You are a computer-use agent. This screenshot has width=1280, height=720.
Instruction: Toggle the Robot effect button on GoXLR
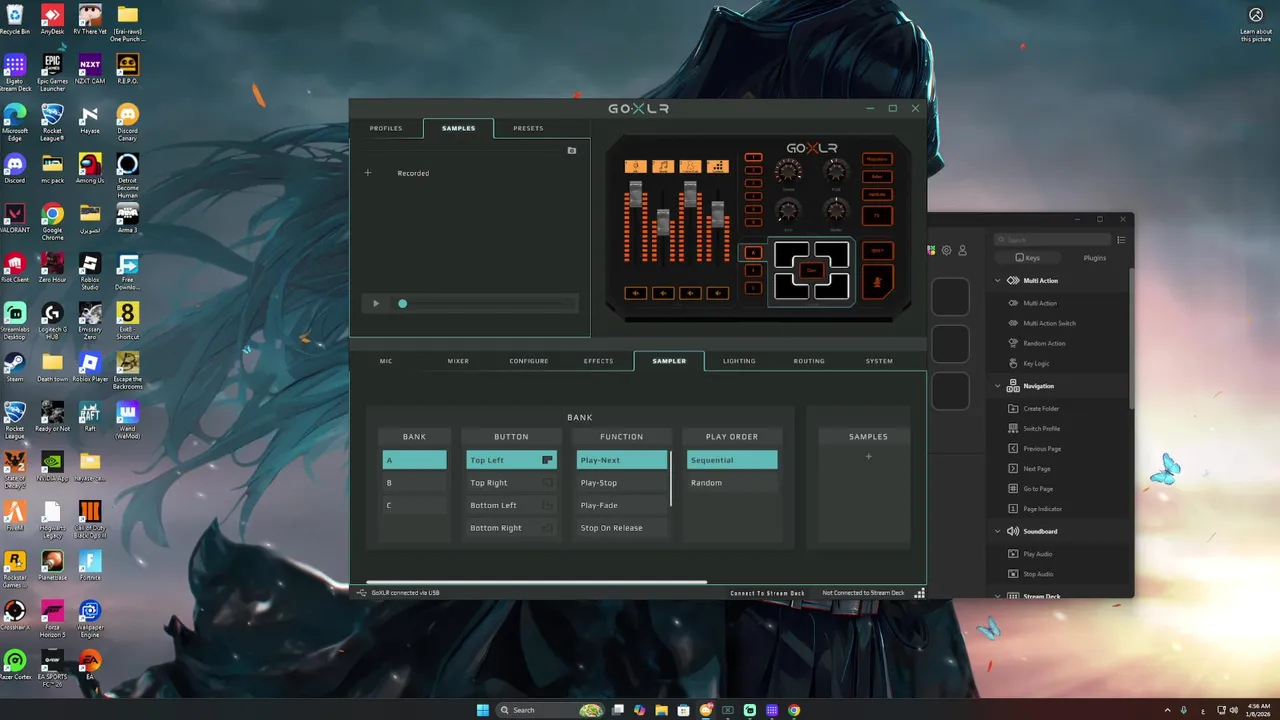pos(877,177)
